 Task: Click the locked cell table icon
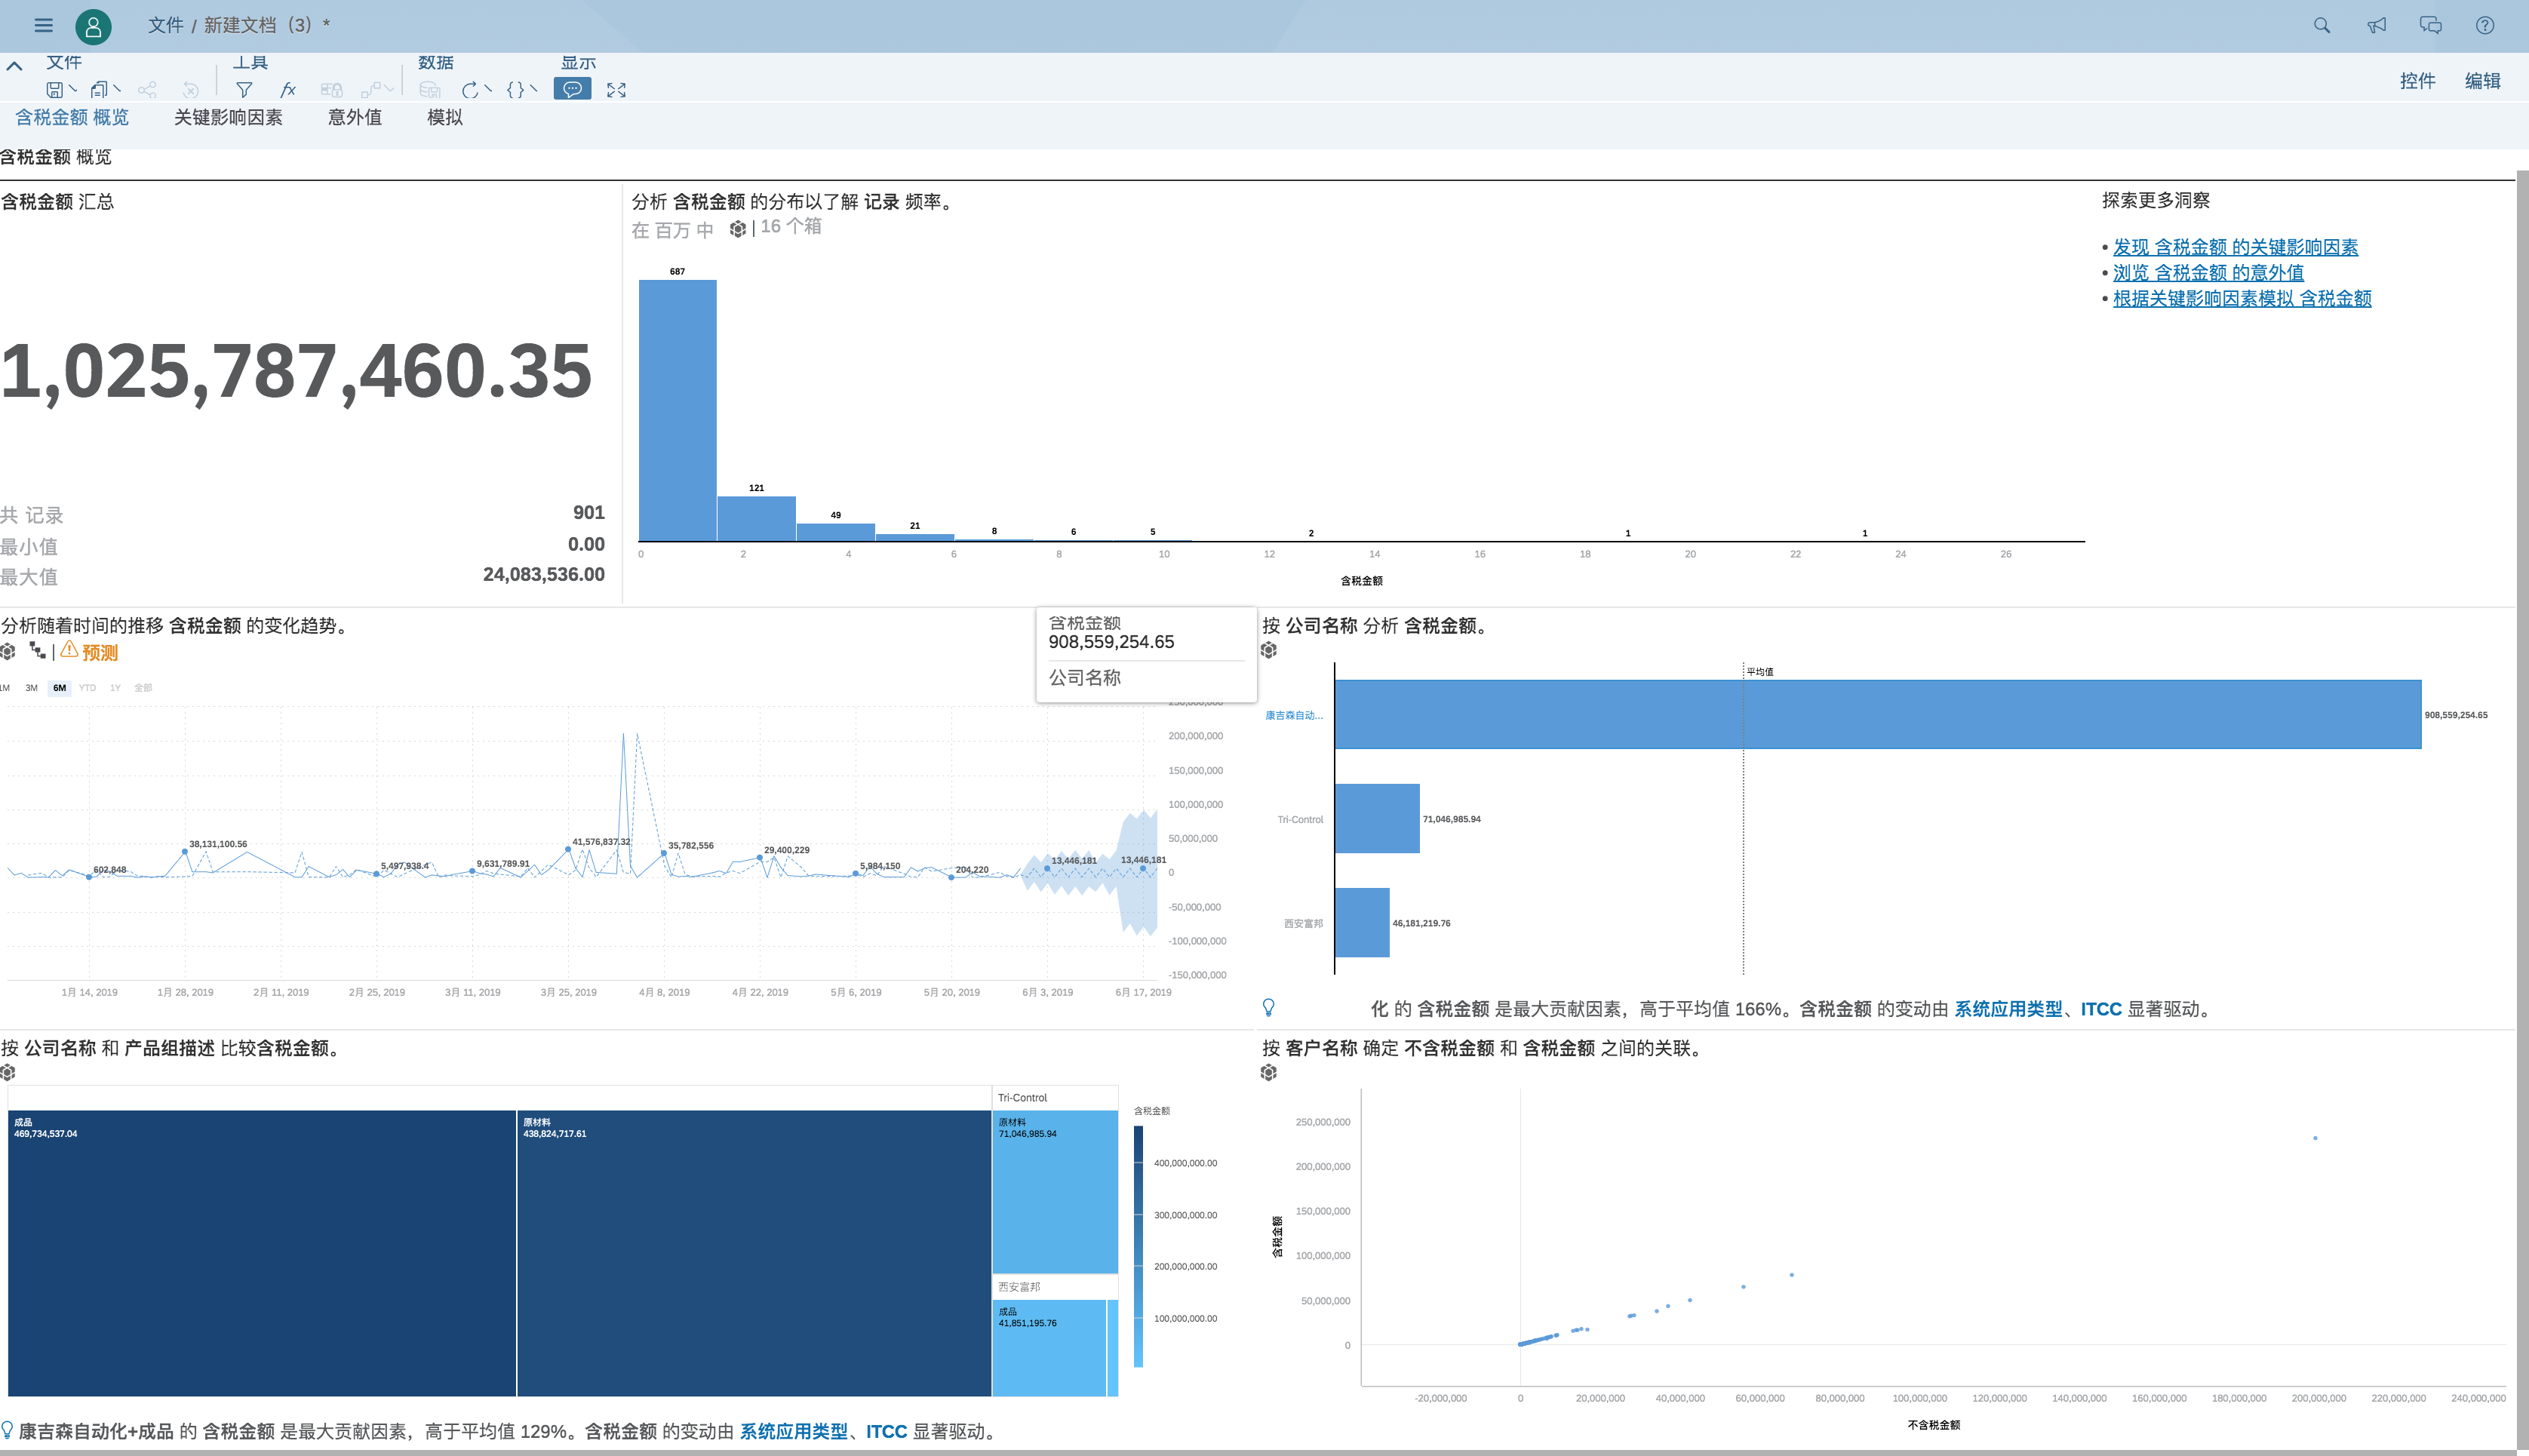click(331, 90)
